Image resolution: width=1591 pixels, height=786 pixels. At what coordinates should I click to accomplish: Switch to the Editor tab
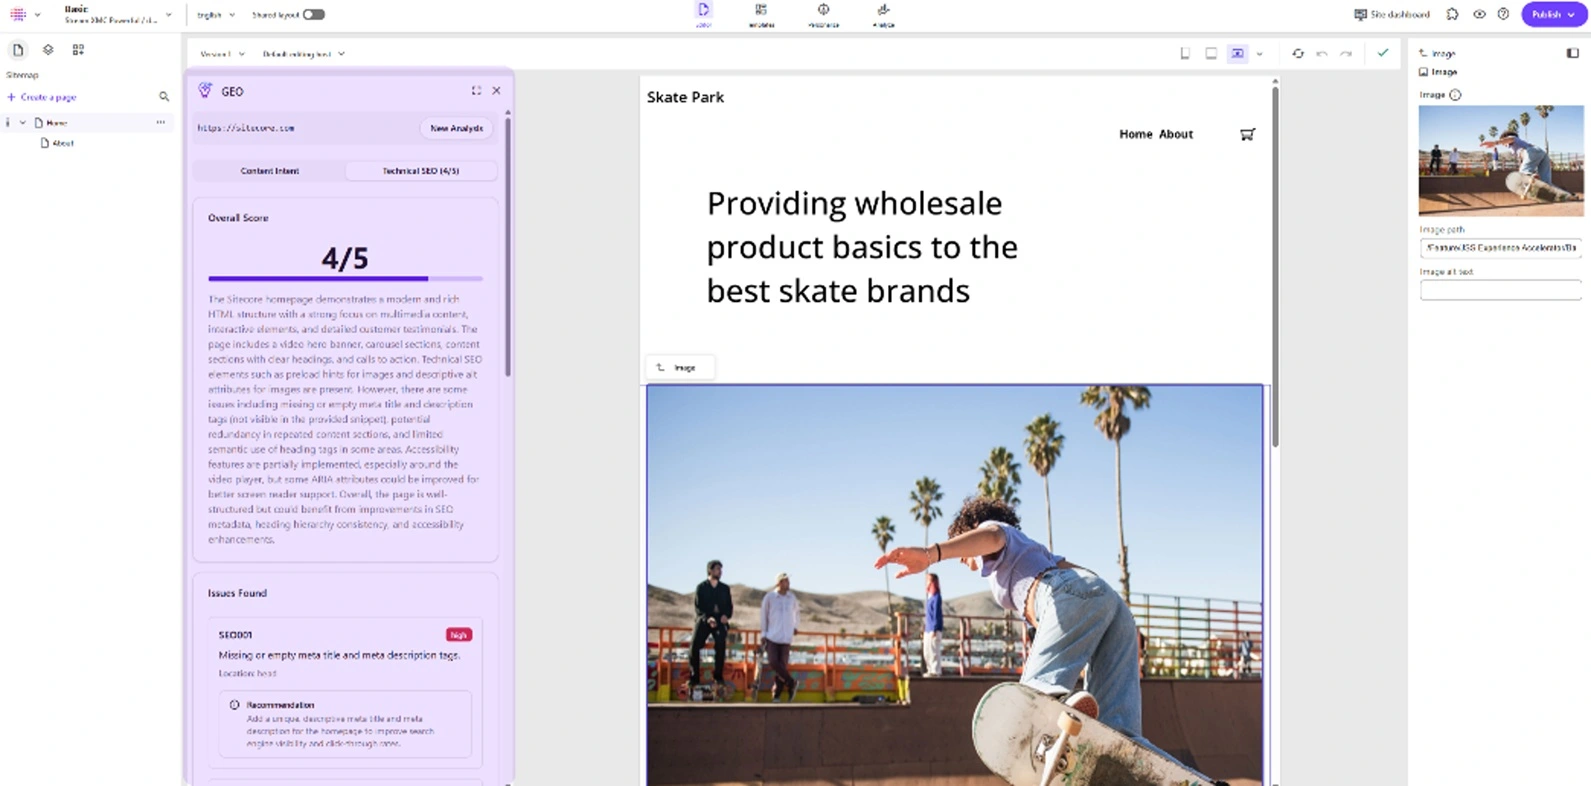pyautogui.click(x=703, y=15)
